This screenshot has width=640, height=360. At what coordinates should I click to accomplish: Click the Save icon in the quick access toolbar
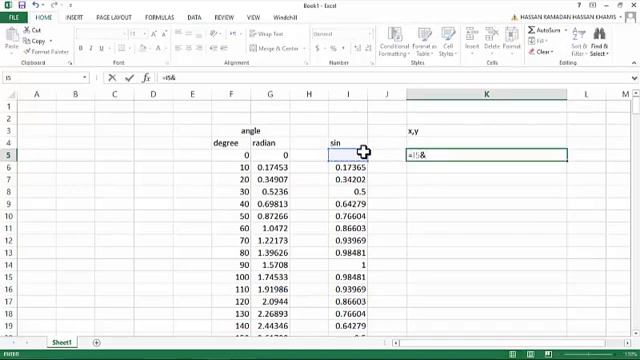tap(22, 5)
